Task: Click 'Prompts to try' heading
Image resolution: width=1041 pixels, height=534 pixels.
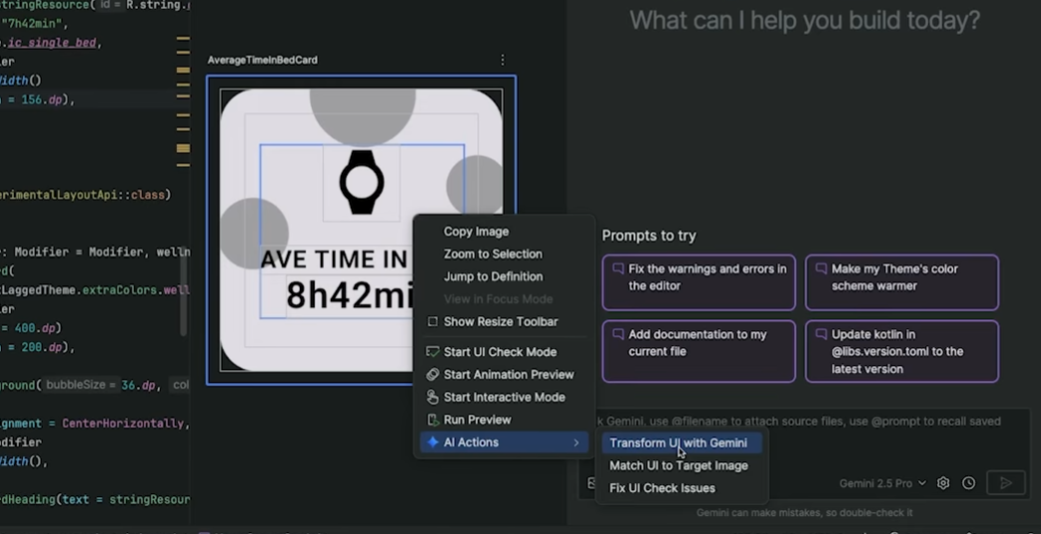Action: (649, 236)
